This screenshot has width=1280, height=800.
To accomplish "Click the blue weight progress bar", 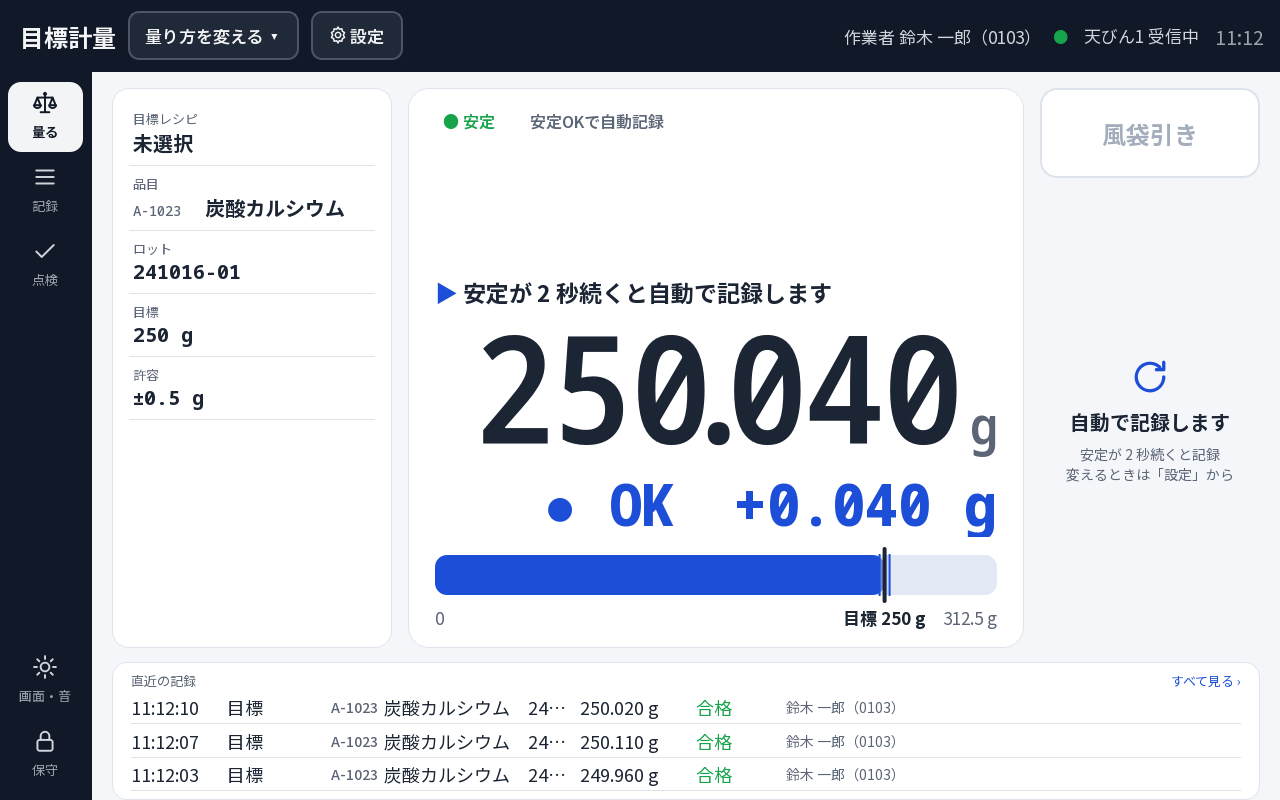I will click(716, 575).
